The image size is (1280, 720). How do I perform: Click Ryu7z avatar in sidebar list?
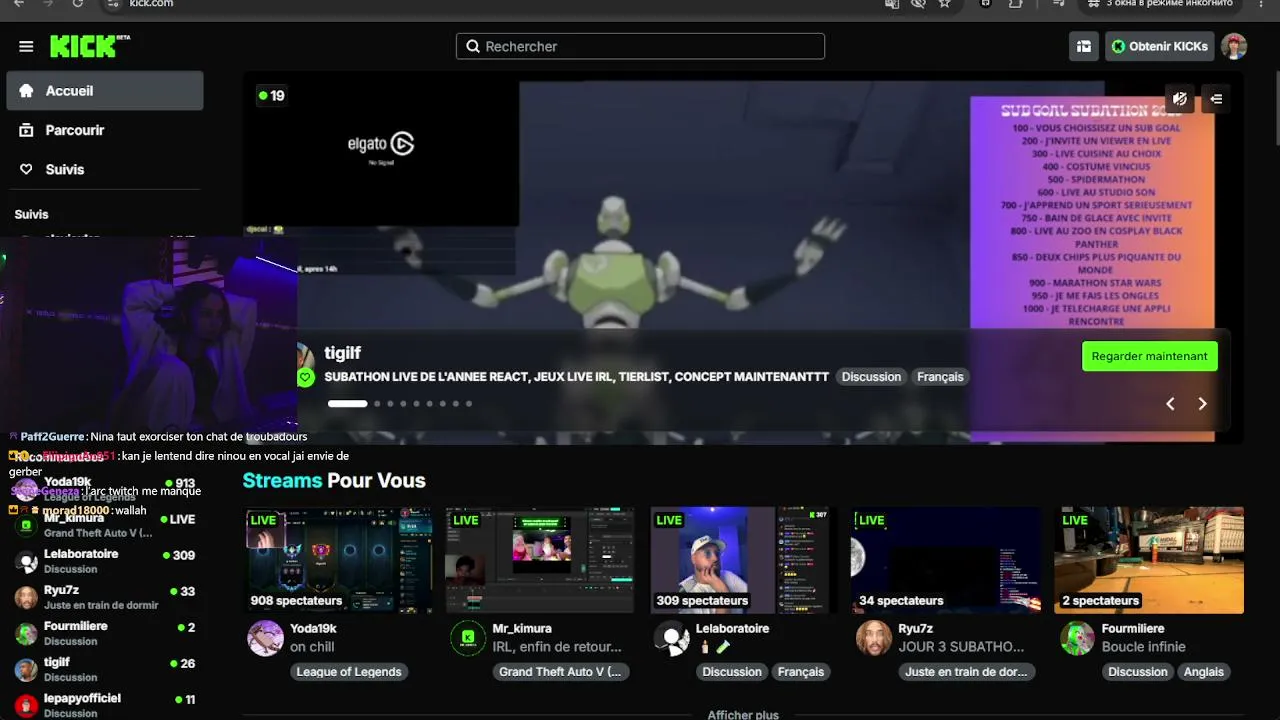point(26,598)
